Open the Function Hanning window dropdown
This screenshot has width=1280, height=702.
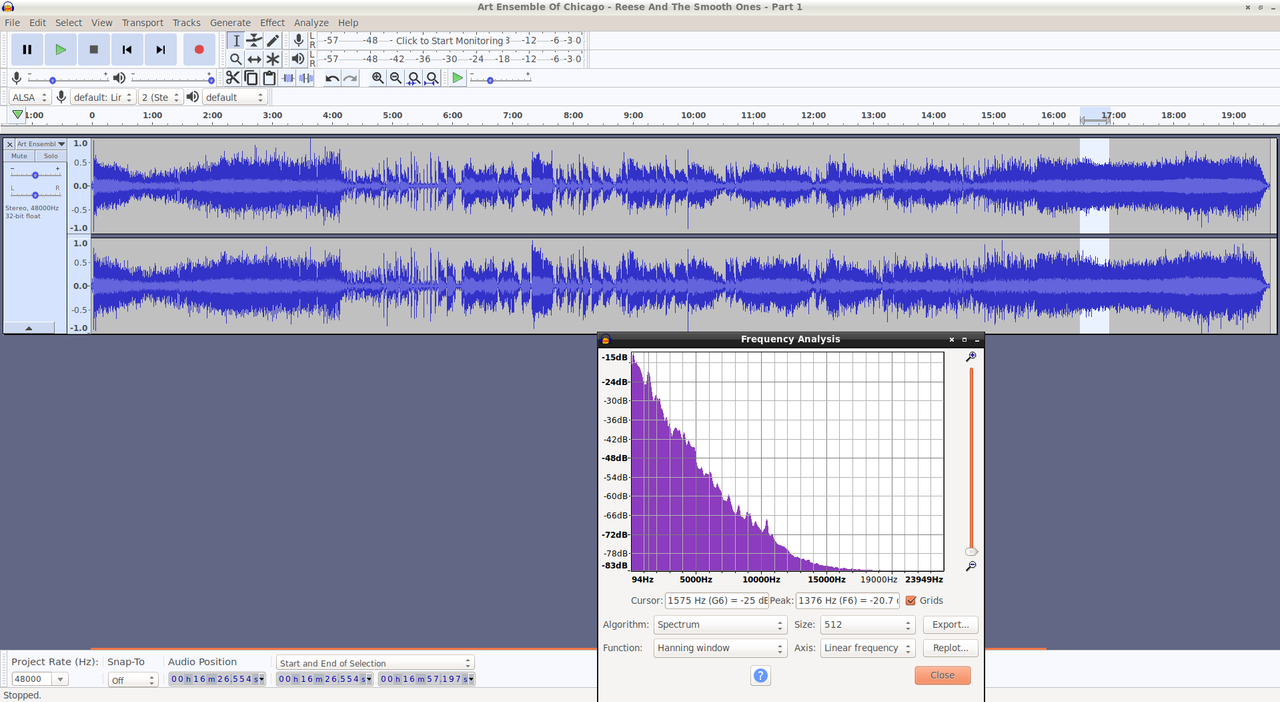(720, 648)
